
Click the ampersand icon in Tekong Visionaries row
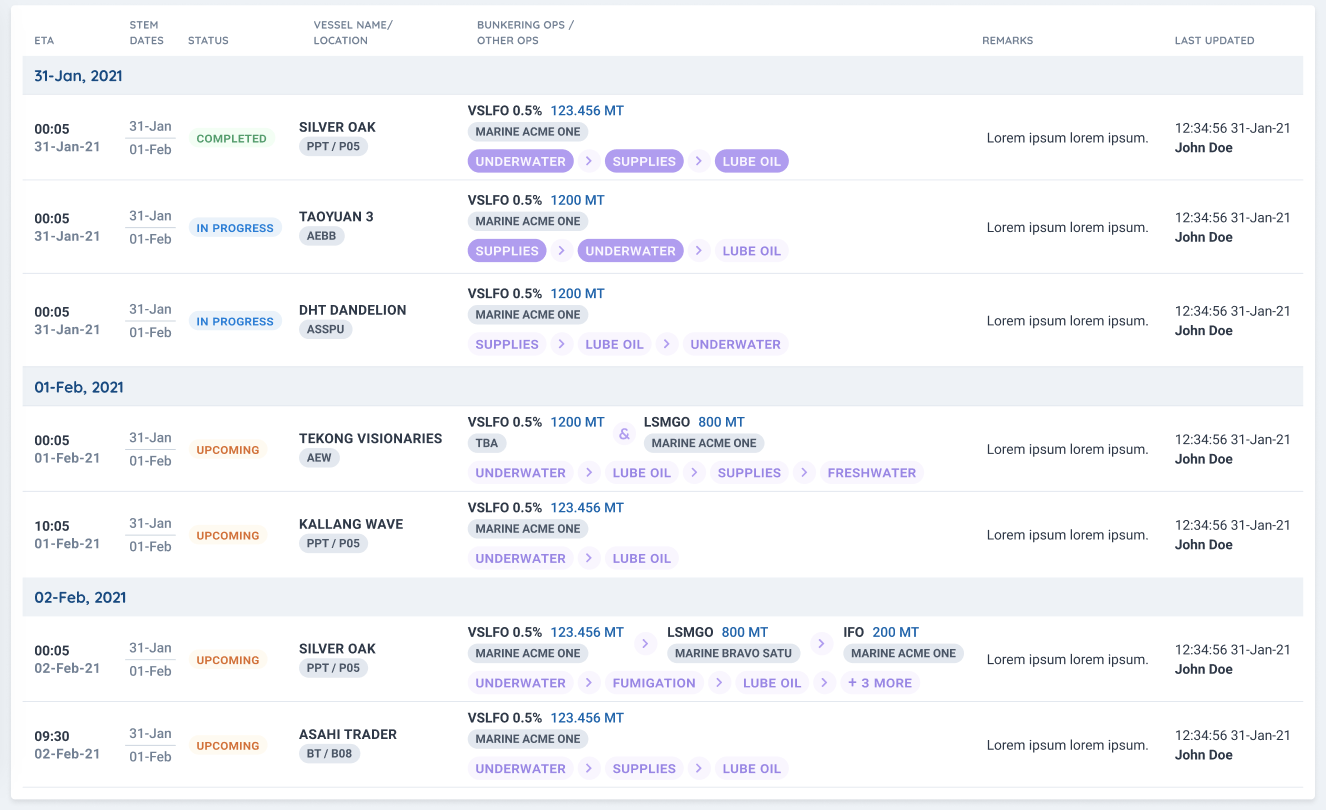624,434
